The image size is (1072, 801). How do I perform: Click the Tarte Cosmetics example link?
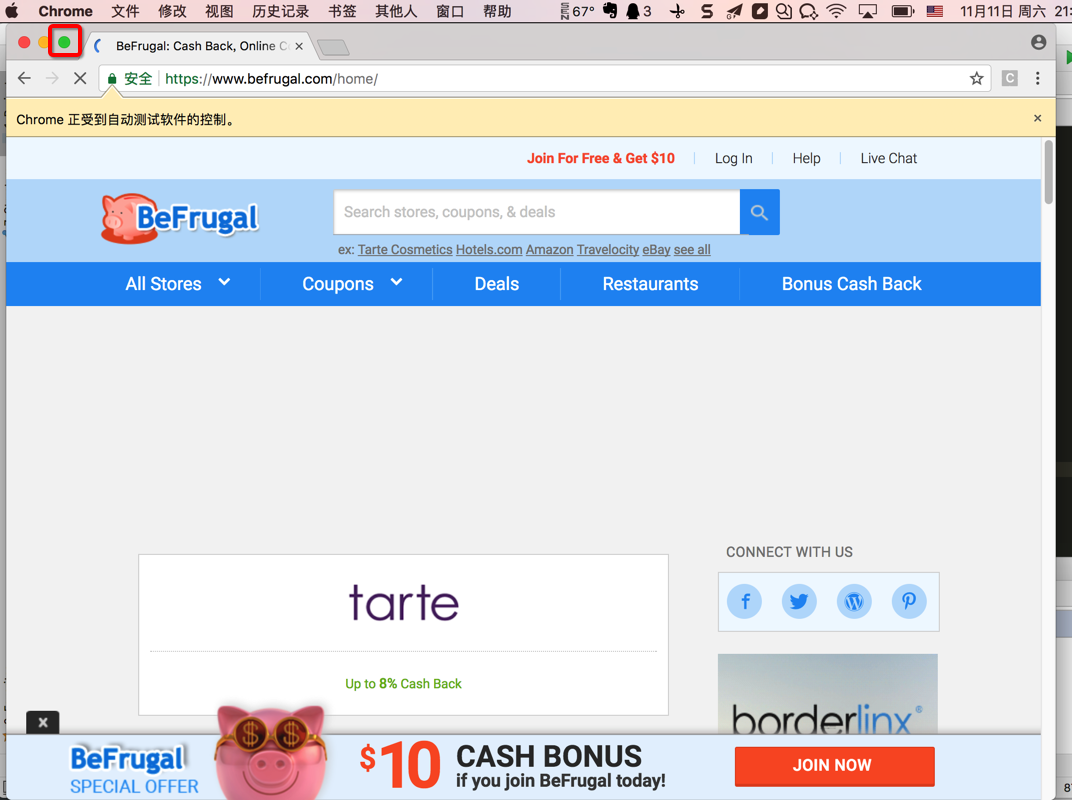click(405, 249)
